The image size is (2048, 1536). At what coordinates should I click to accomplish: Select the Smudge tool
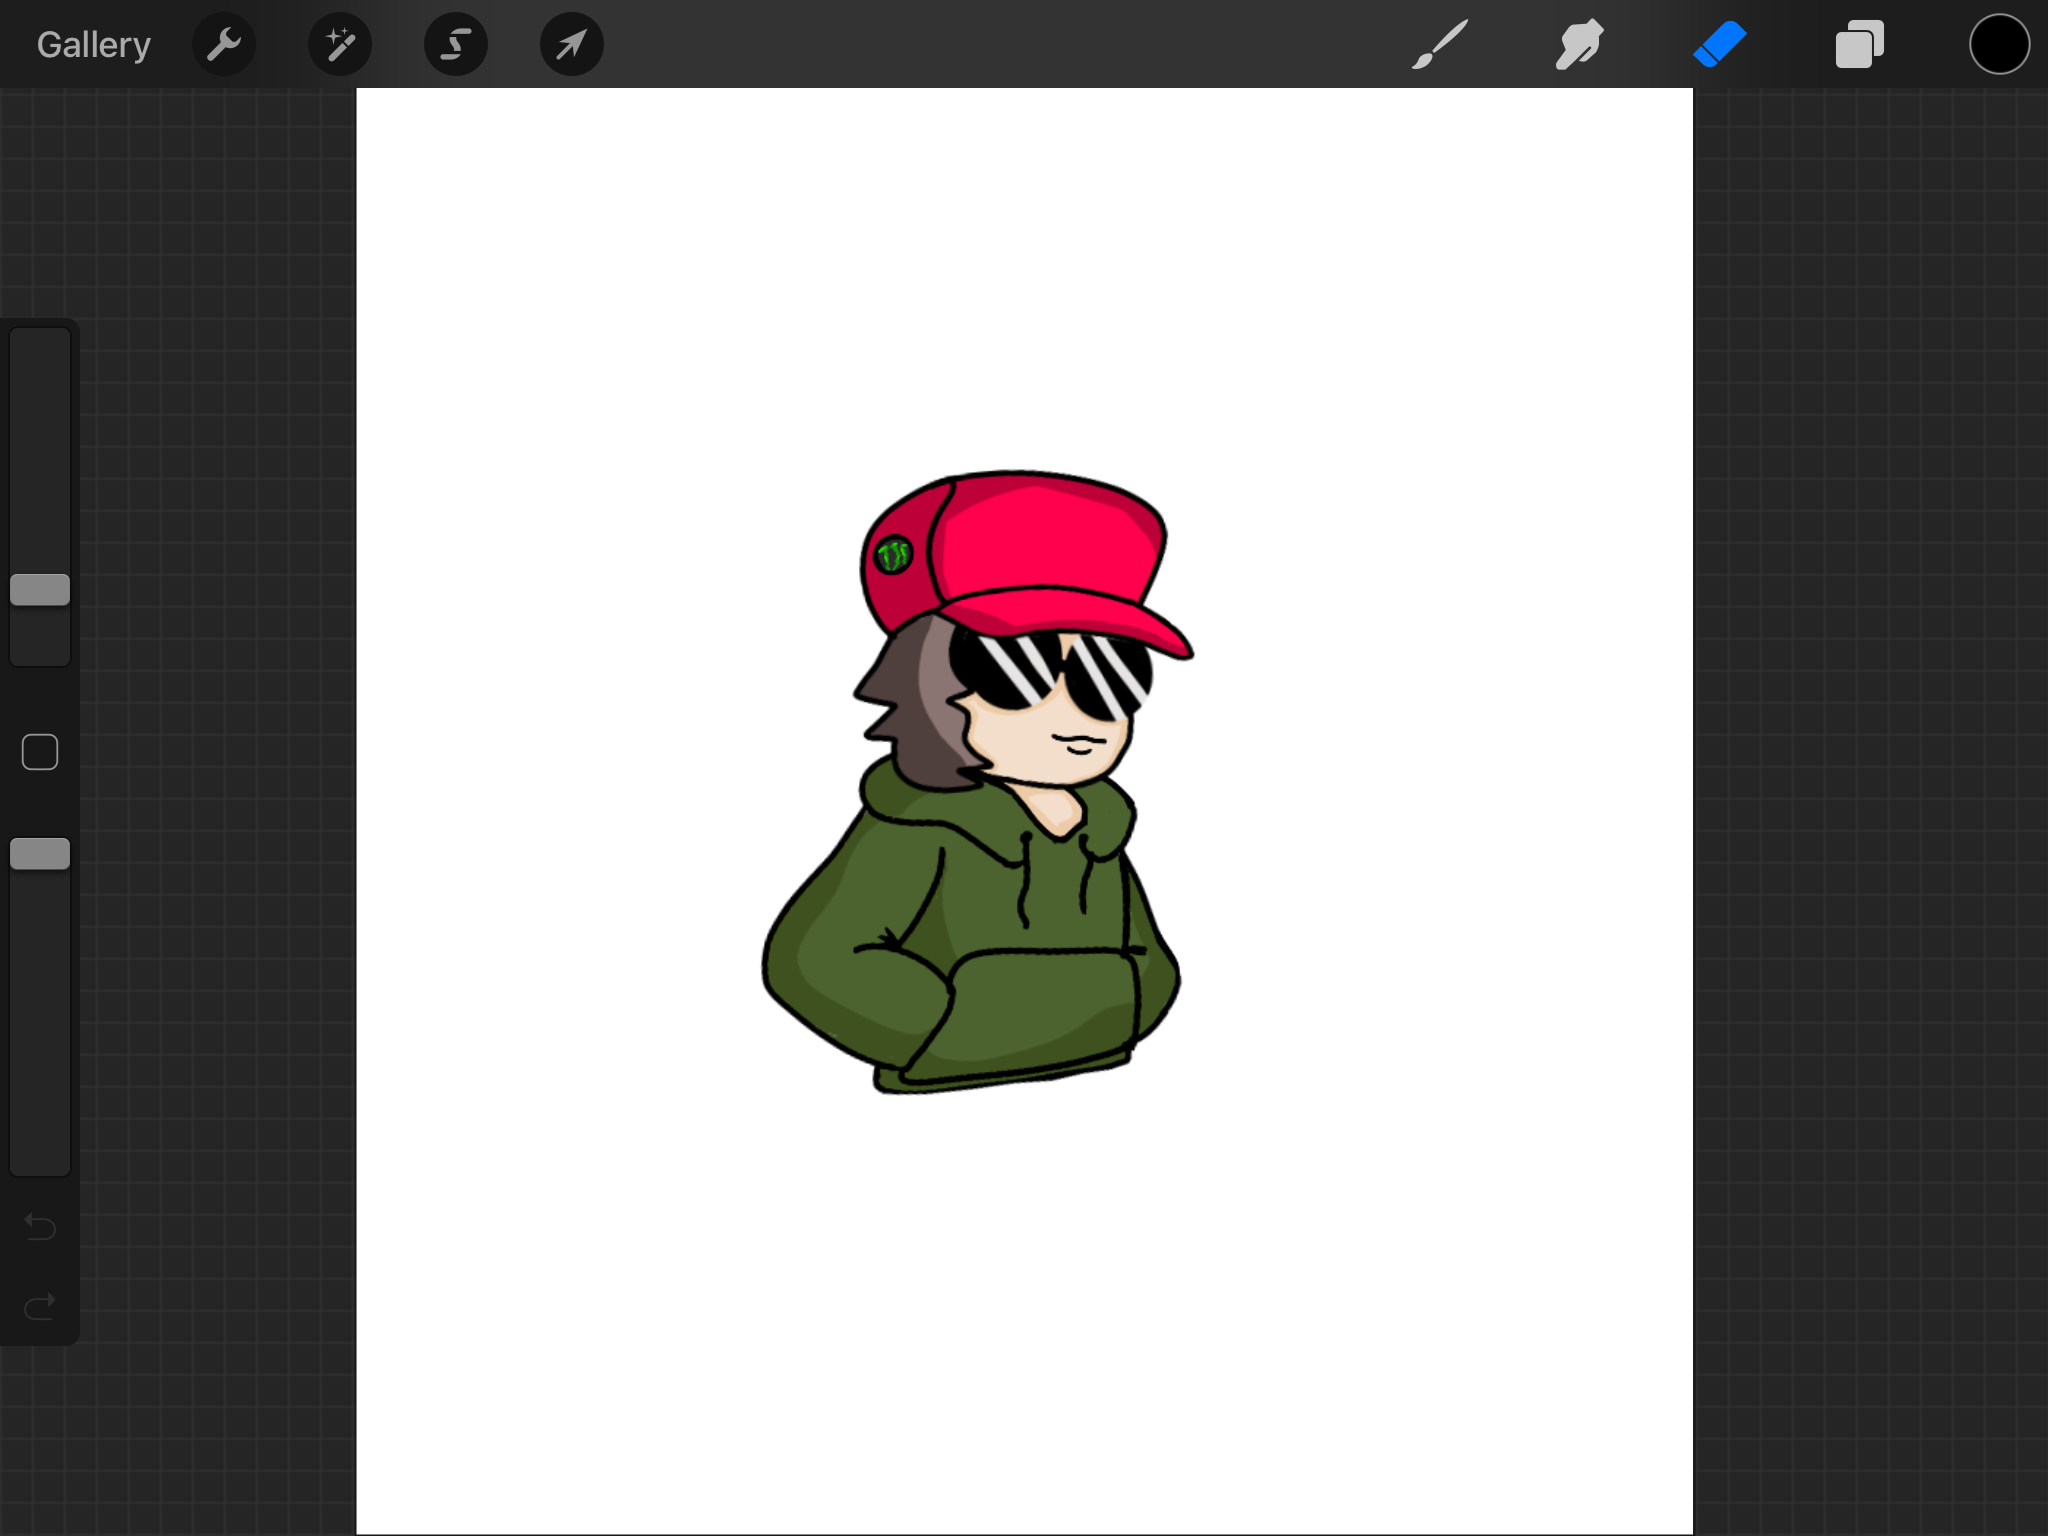(1580, 45)
